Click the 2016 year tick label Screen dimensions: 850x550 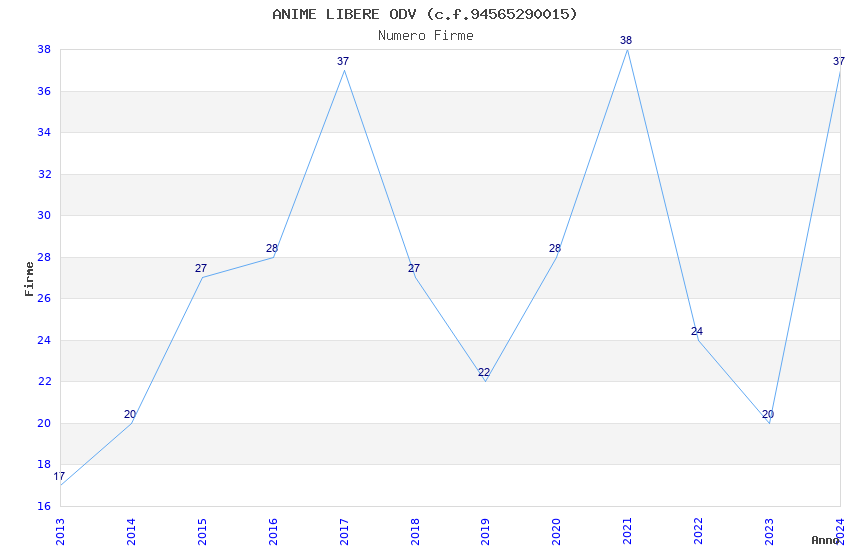(273, 532)
